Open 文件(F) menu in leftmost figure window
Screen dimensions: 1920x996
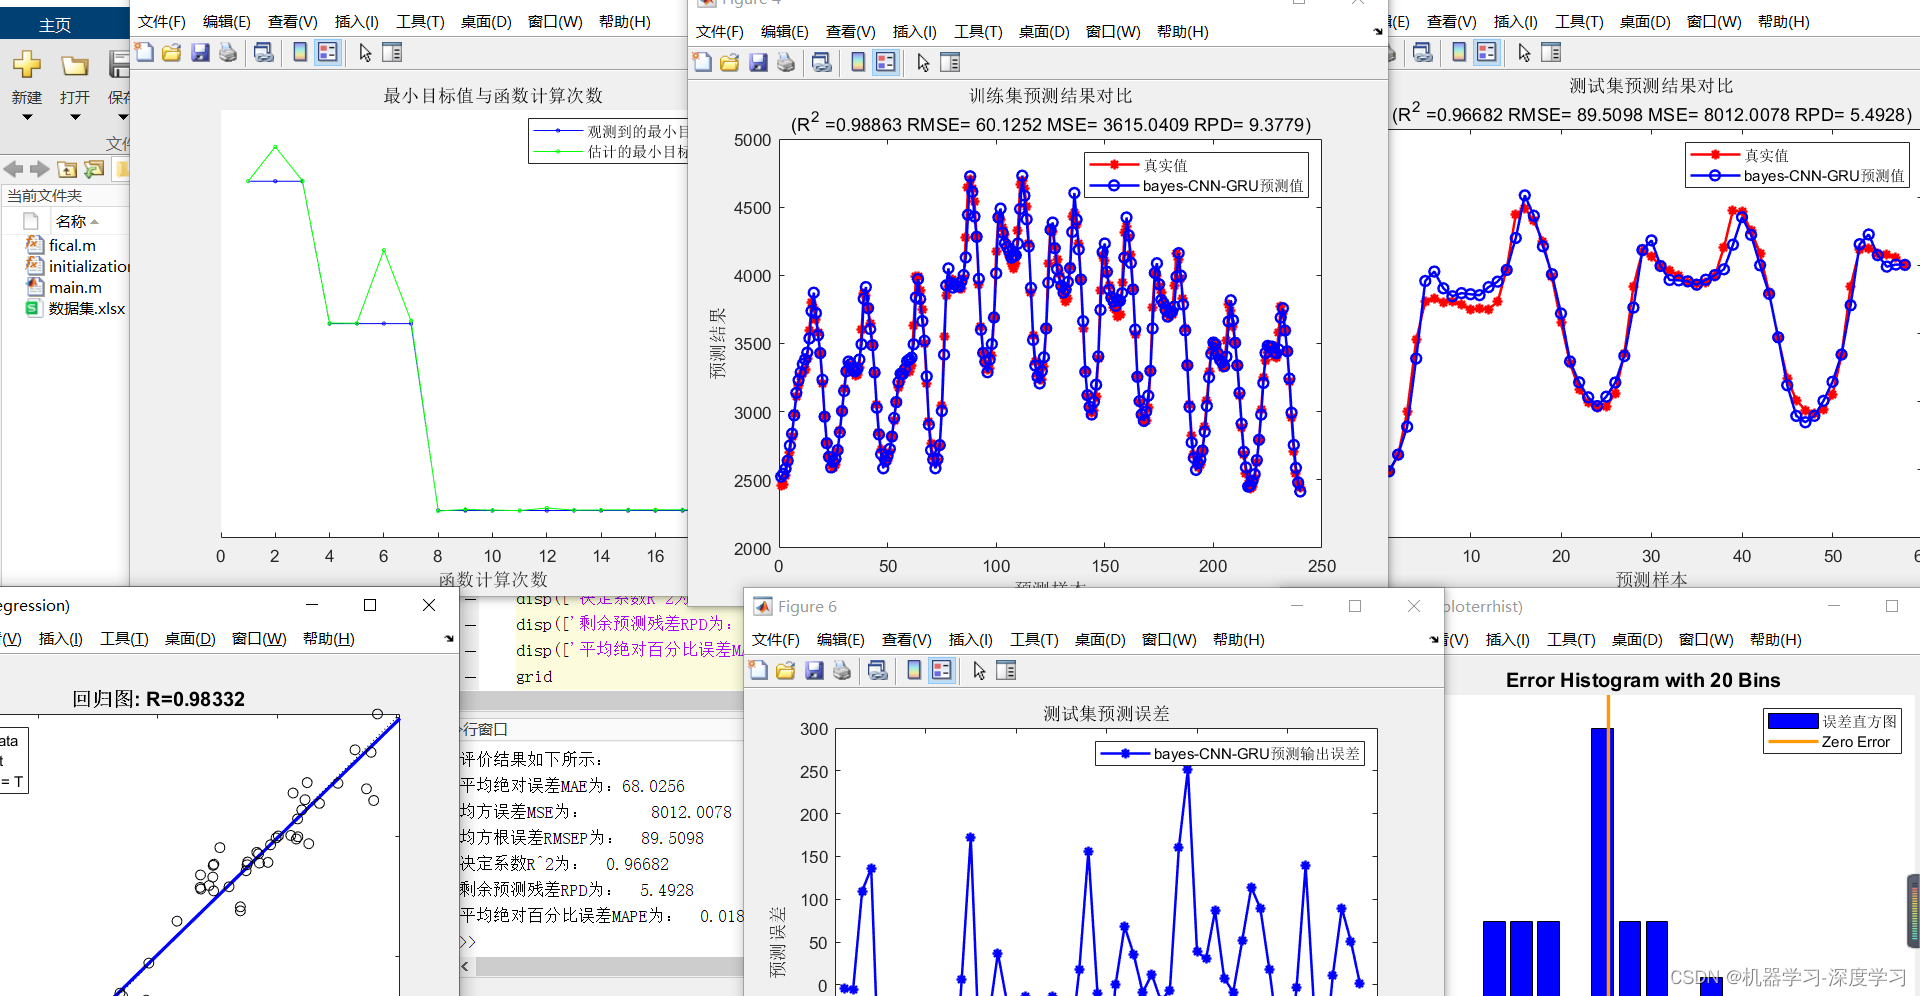click(162, 21)
